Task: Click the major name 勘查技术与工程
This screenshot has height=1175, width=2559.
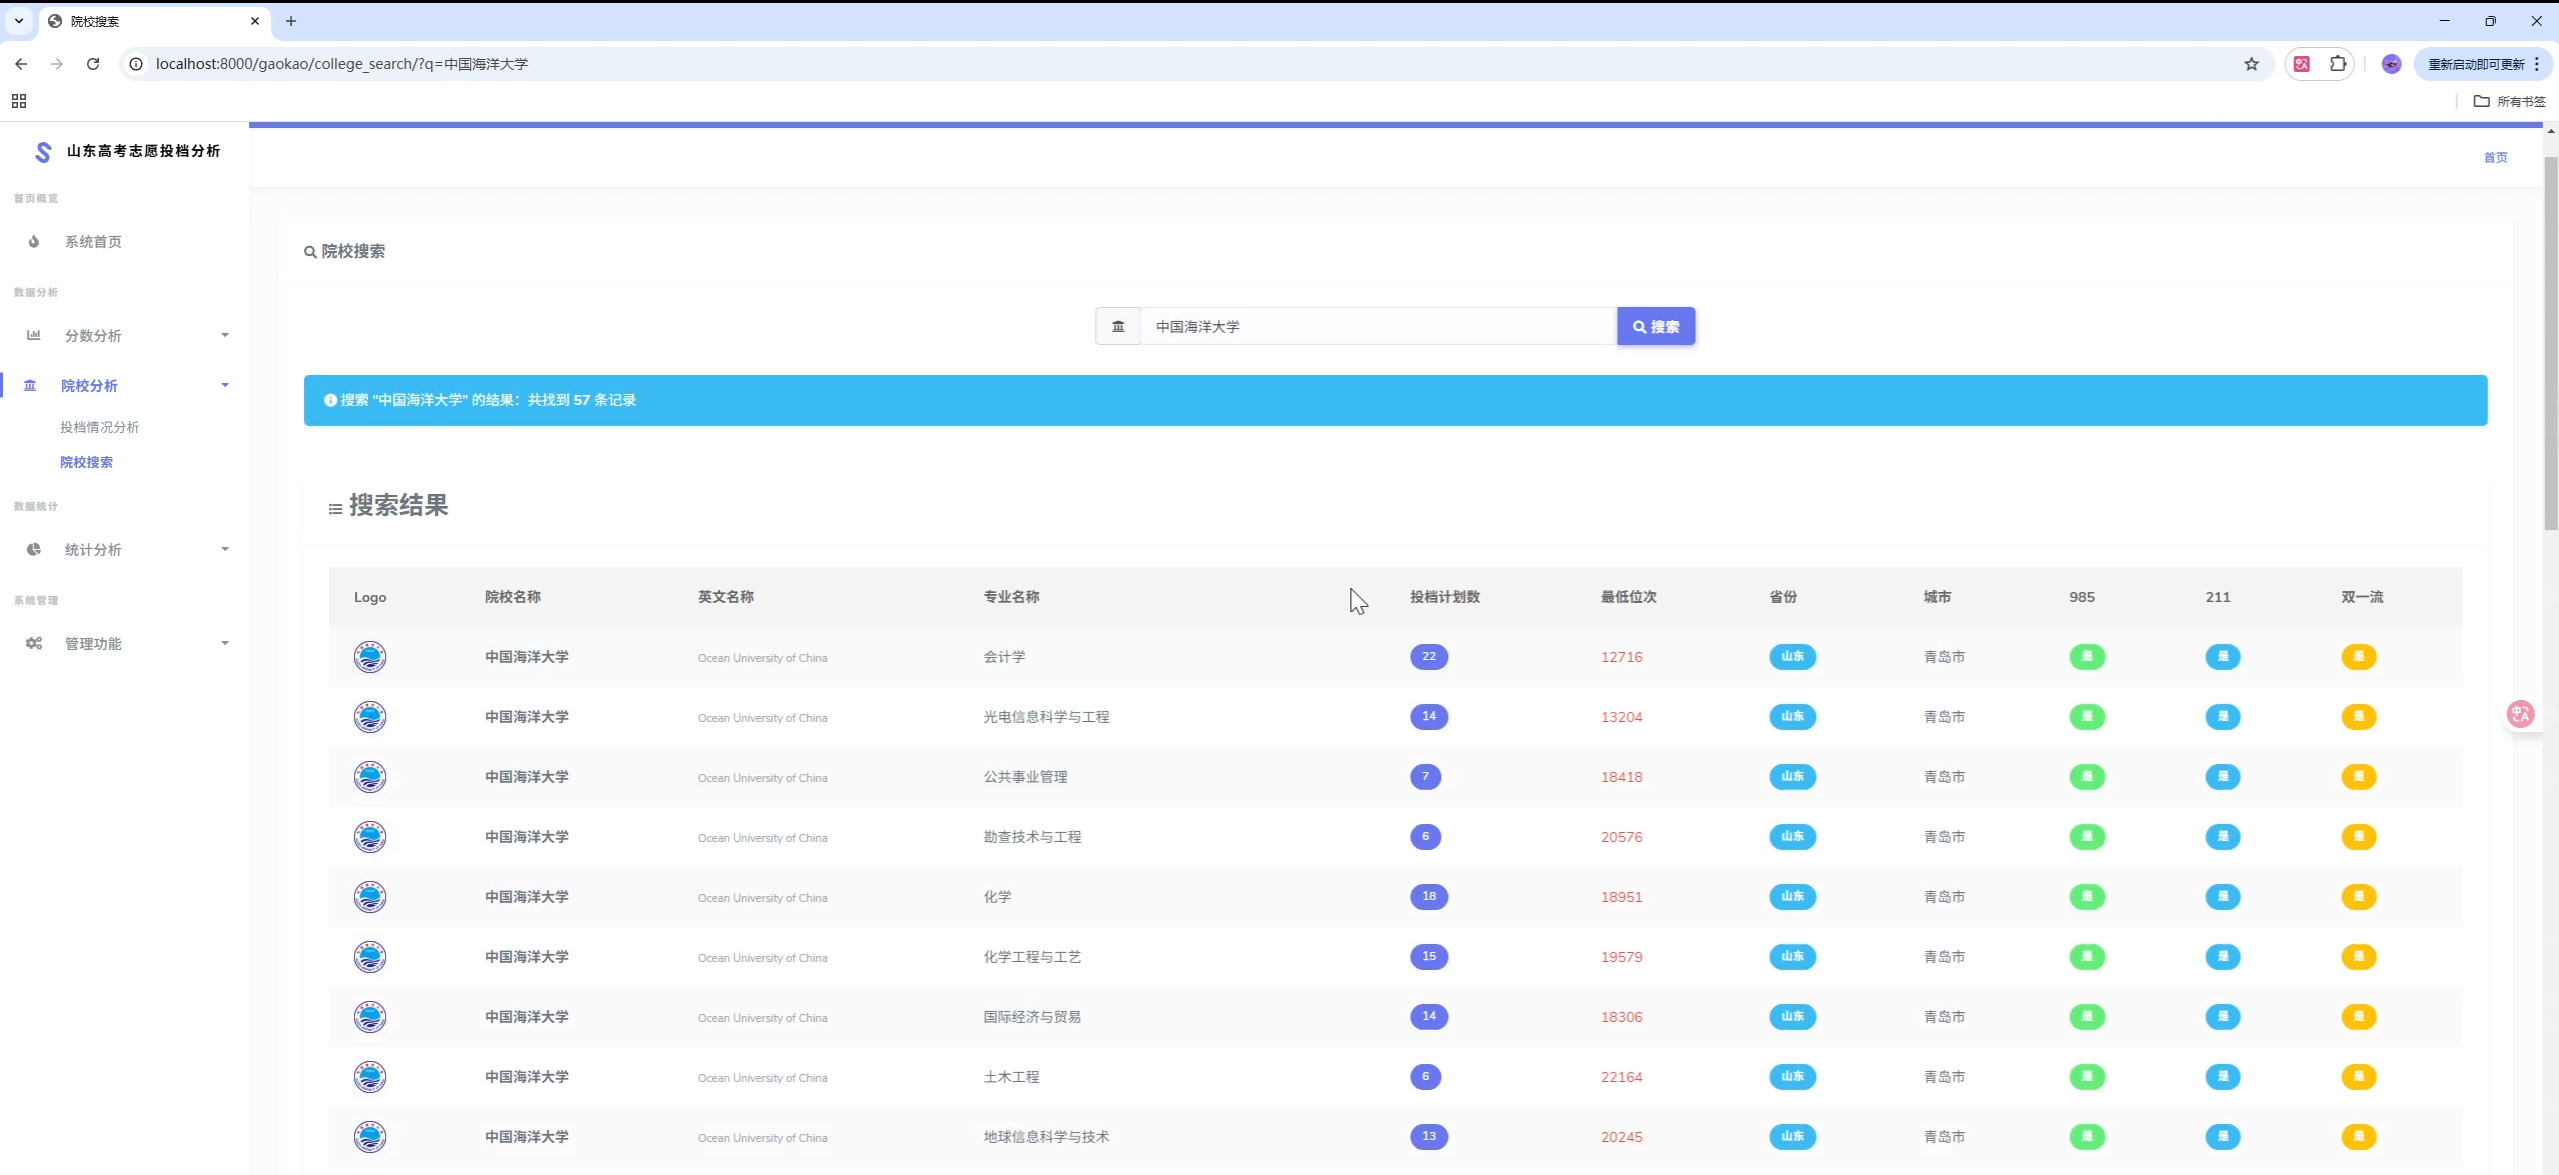Action: point(1032,837)
